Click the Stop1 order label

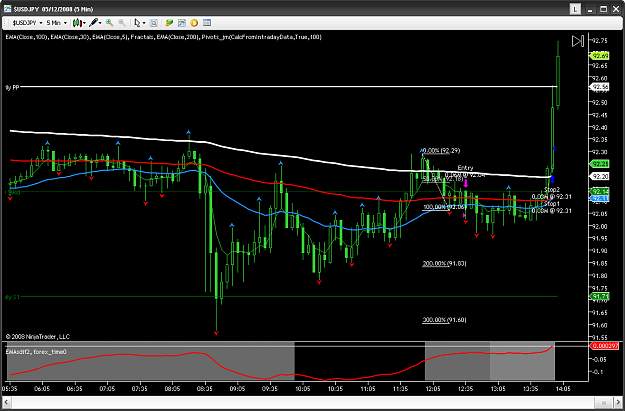tap(552, 204)
